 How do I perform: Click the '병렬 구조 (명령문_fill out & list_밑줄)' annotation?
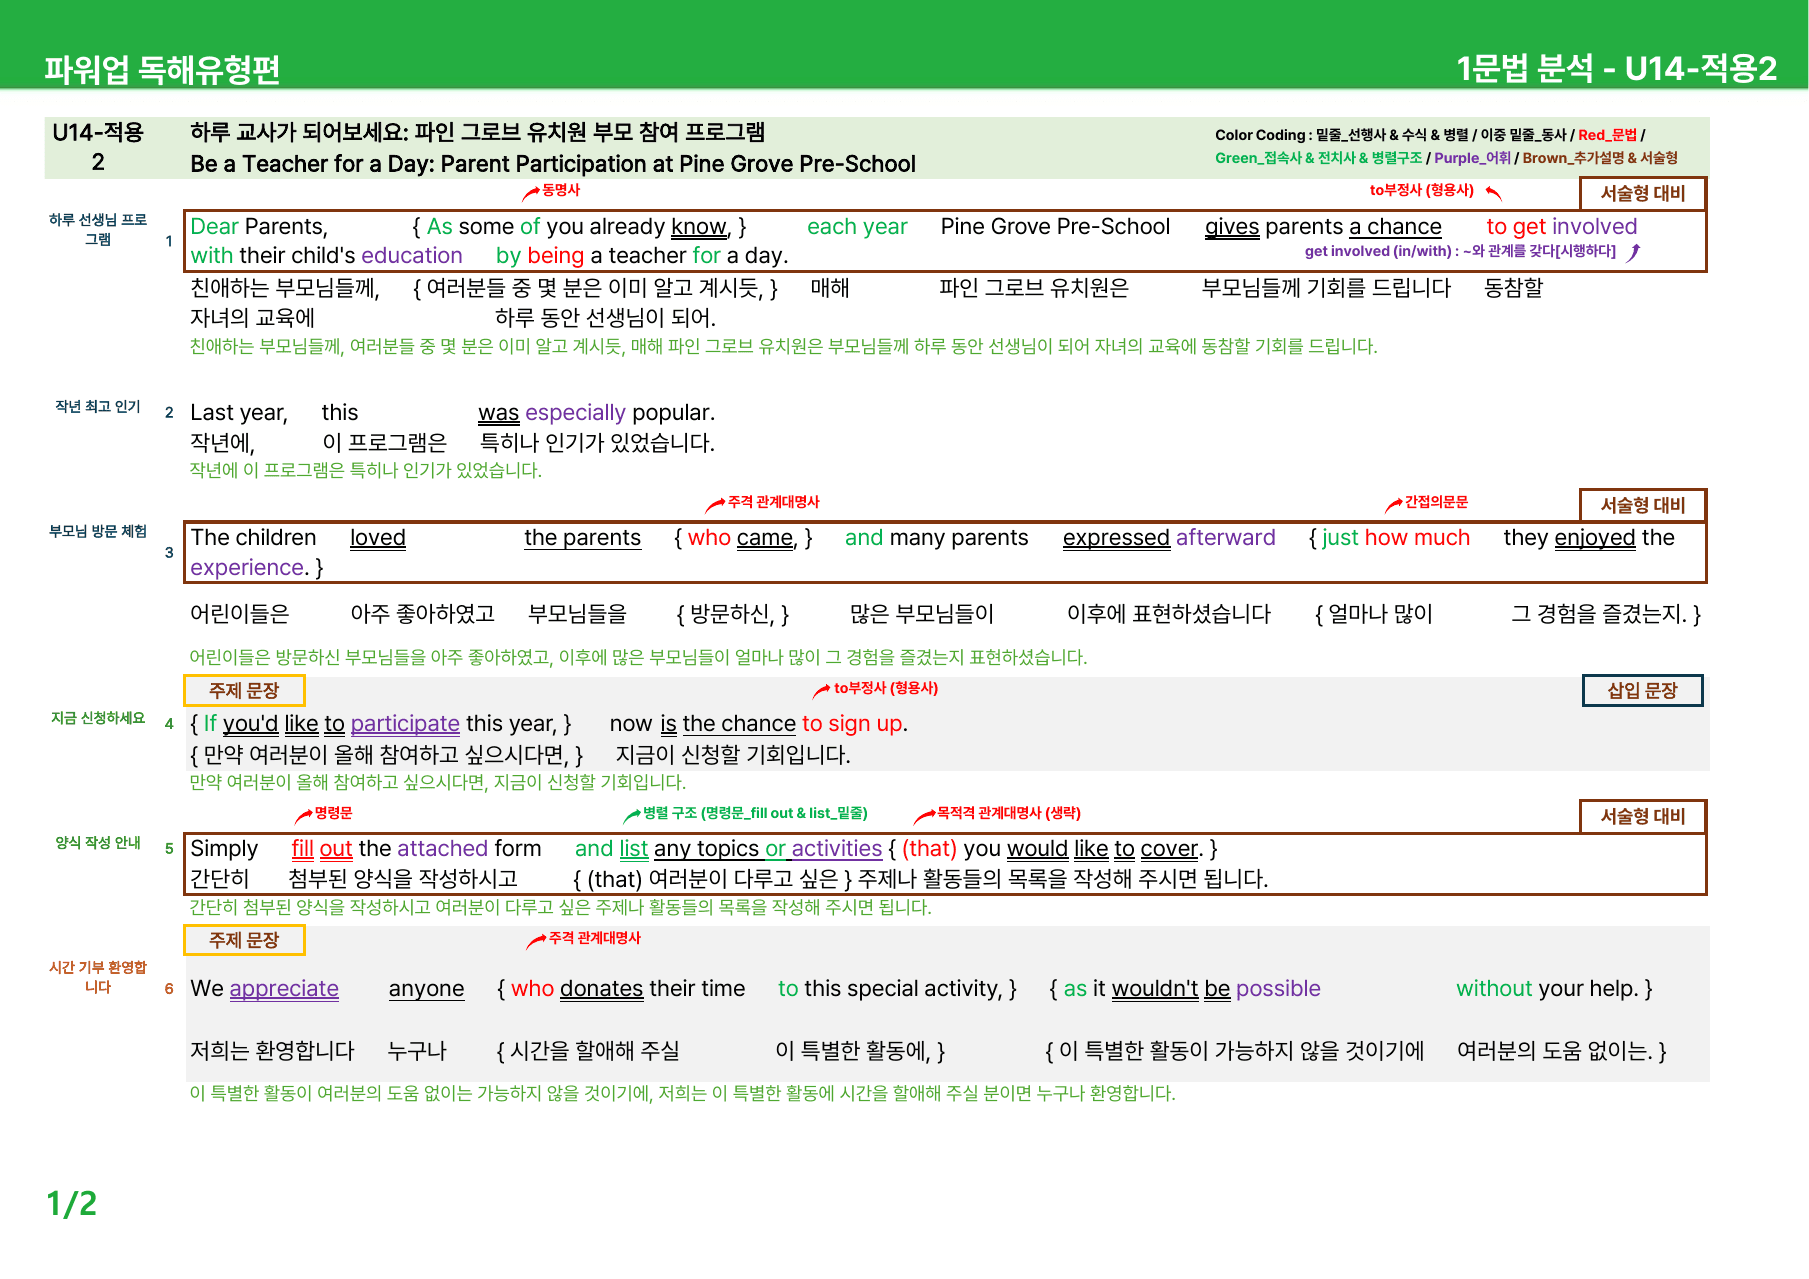pyautogui.click(x=755, y=813)
